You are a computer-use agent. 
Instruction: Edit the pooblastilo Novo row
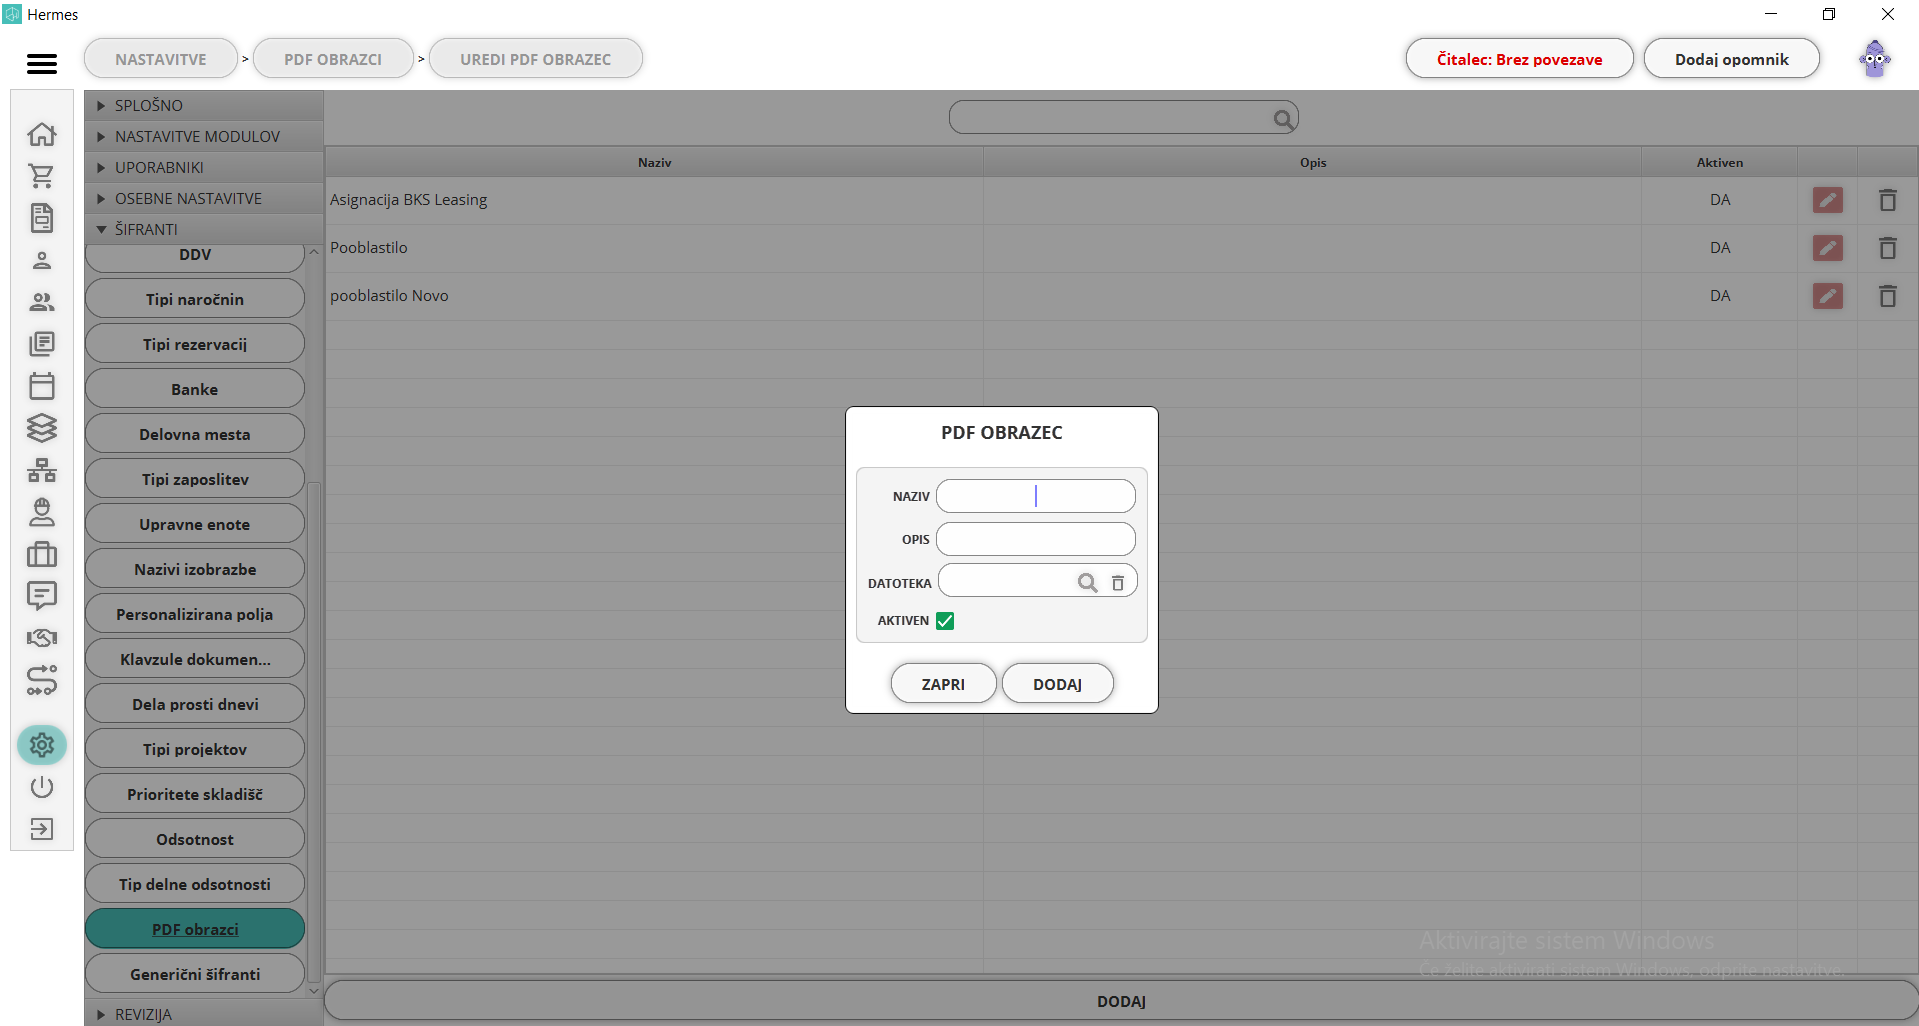[1828, 296]
